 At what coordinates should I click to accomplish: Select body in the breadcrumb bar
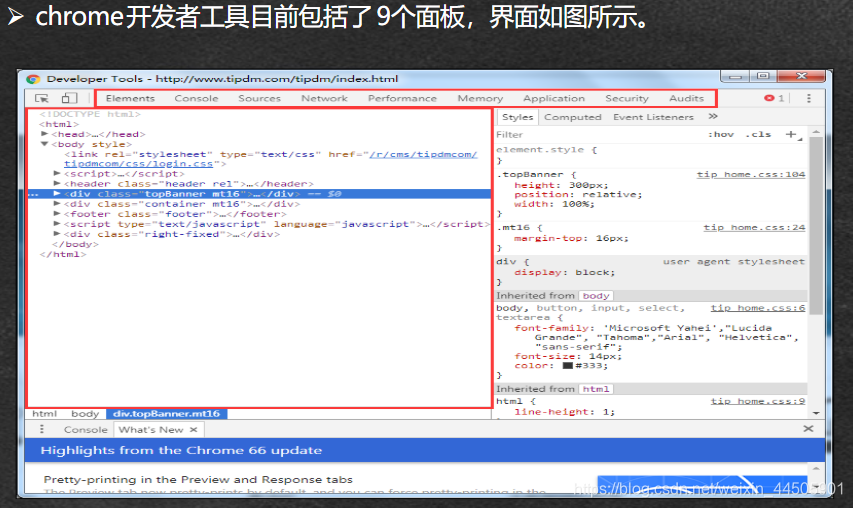point(85,414)
